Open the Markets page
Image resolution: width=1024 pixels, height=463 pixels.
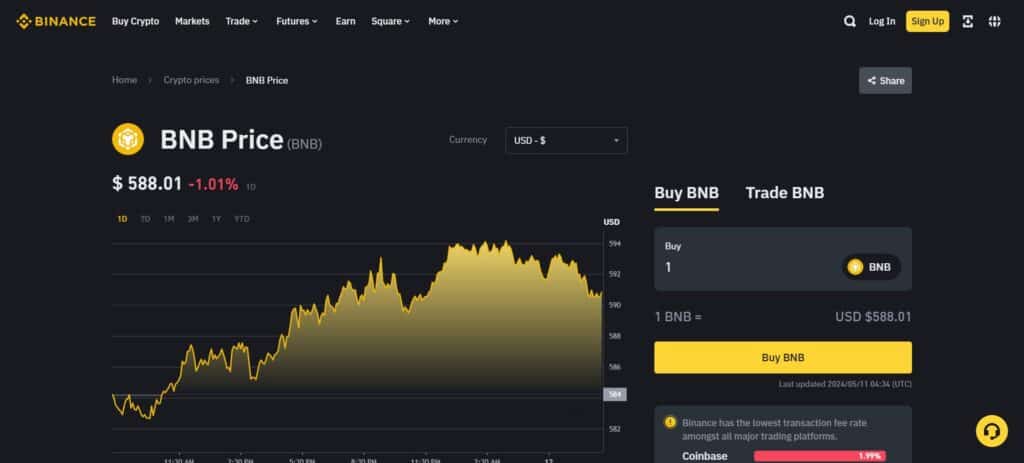192,22
